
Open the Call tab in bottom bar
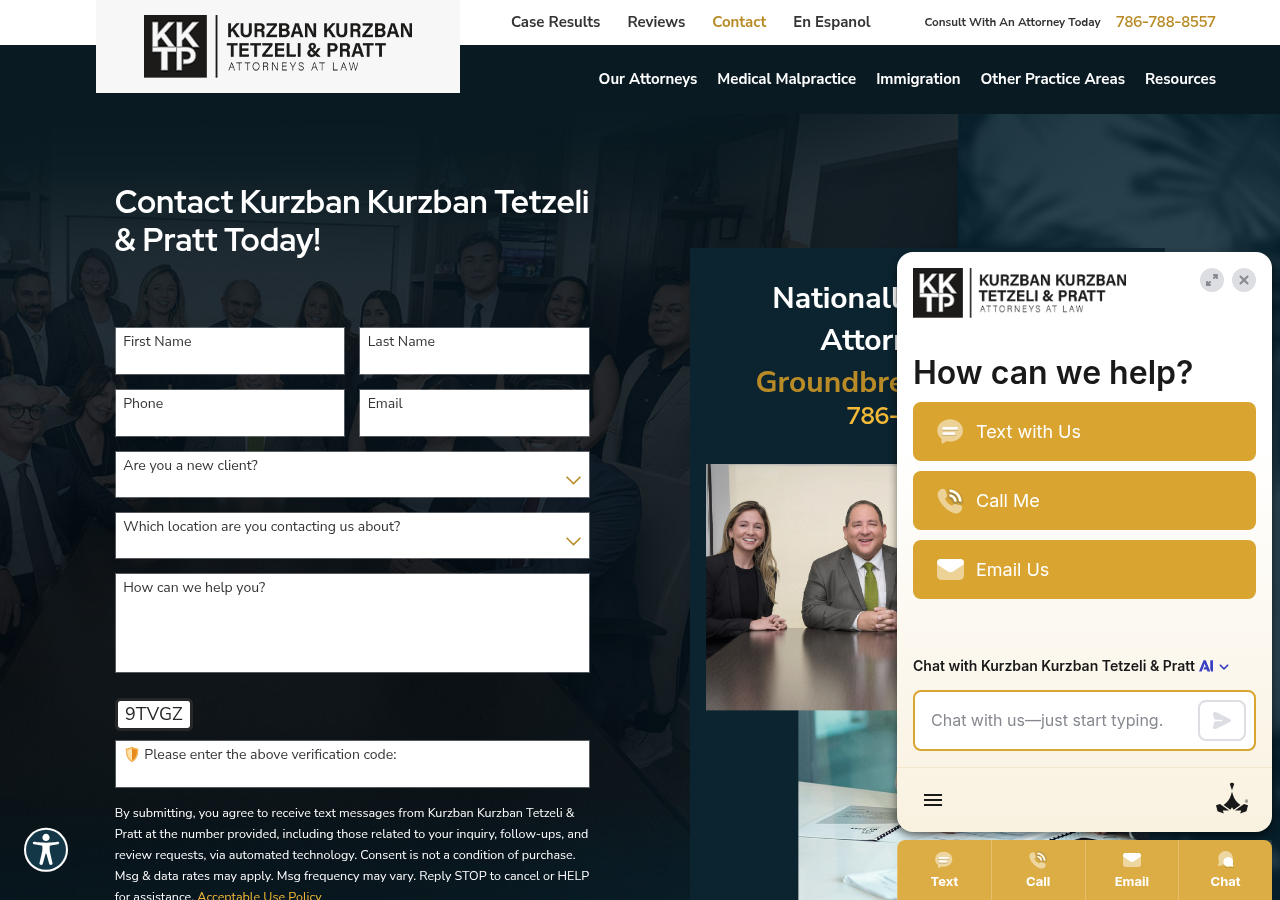point(1038,870)
